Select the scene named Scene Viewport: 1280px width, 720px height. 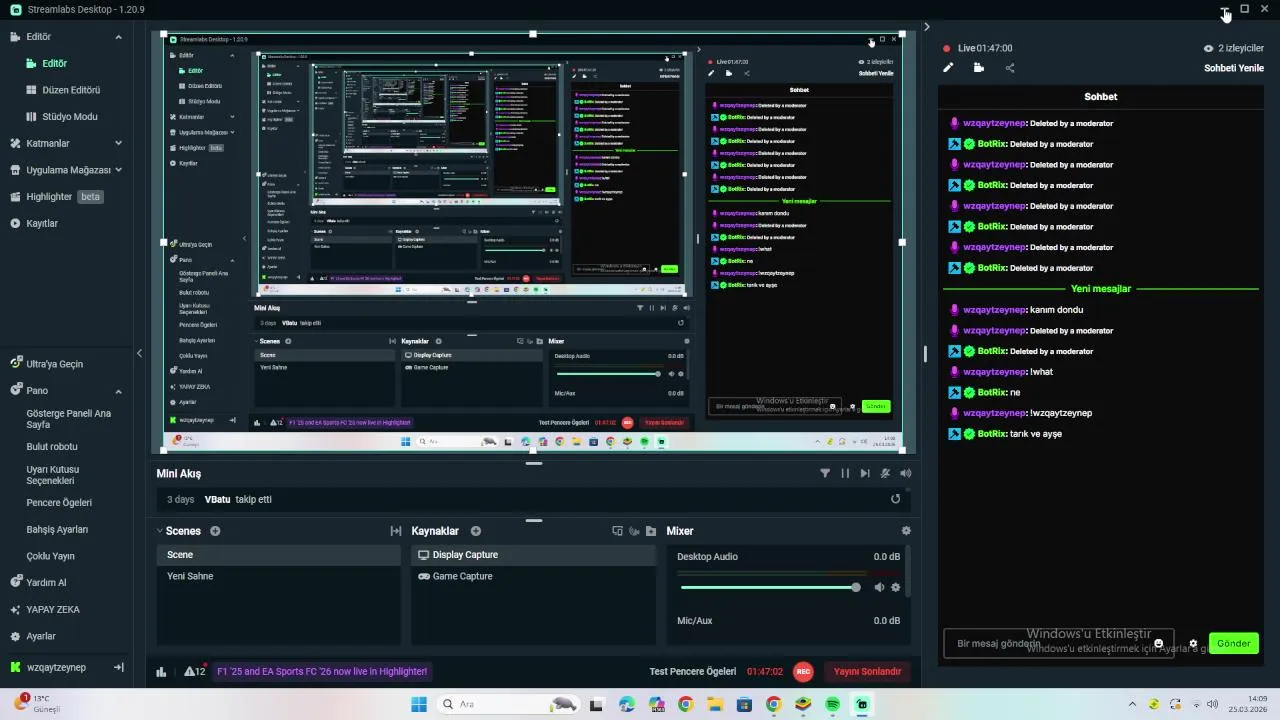pyautogui.click(x=279, y=555)
